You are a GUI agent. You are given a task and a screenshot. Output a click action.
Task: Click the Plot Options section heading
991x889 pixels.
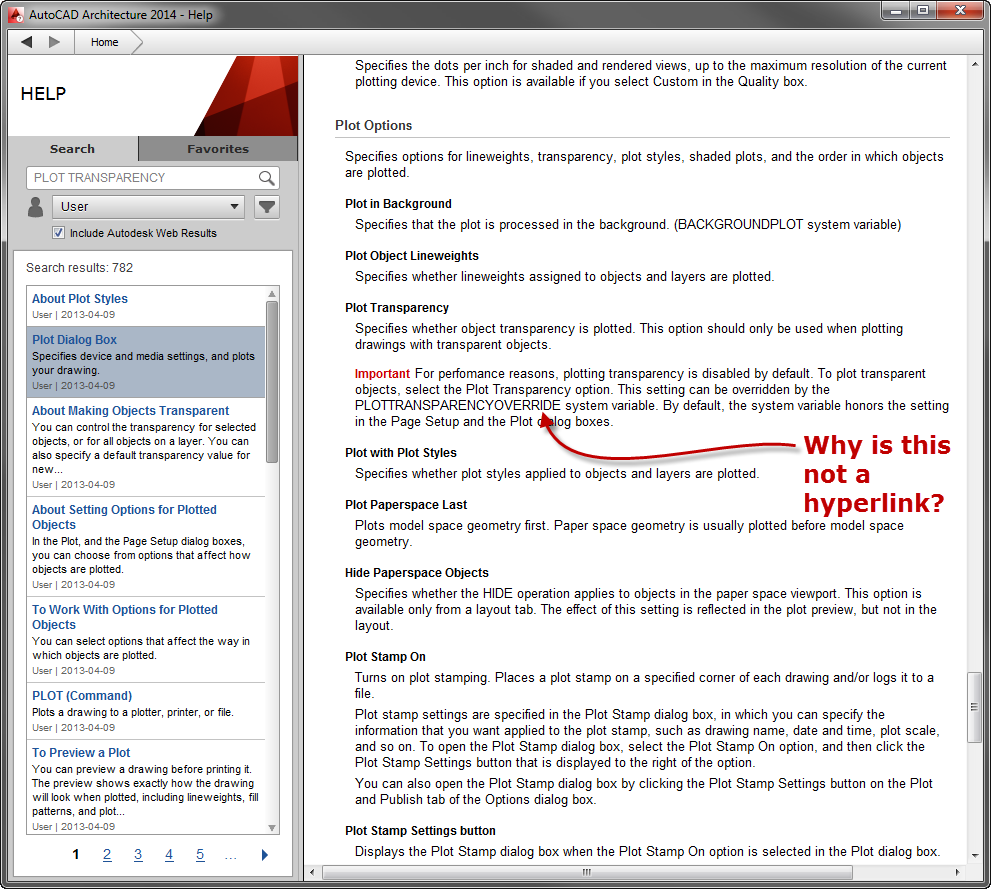point(374,125)
